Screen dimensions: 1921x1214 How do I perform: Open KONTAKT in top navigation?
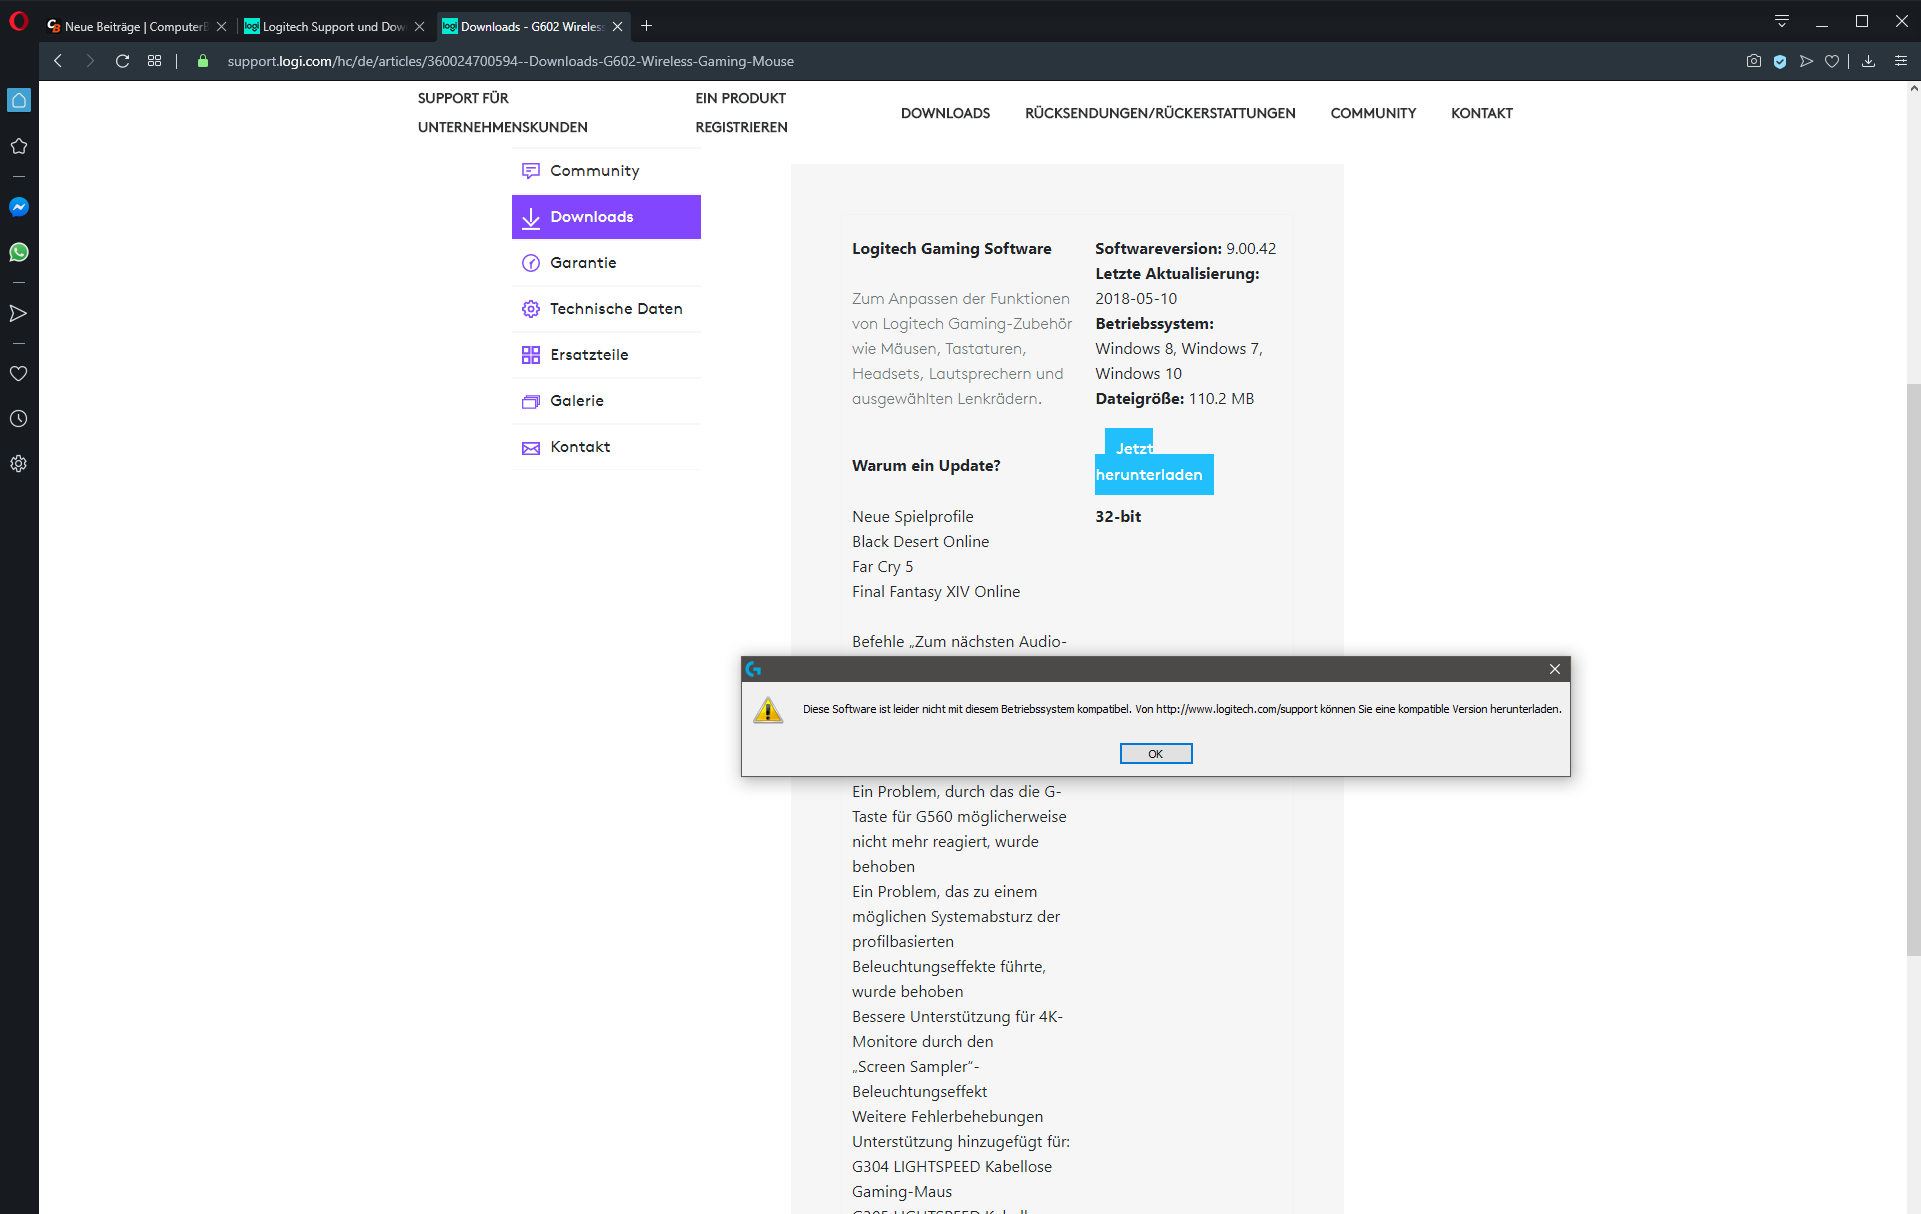(x=1482, y=113)
